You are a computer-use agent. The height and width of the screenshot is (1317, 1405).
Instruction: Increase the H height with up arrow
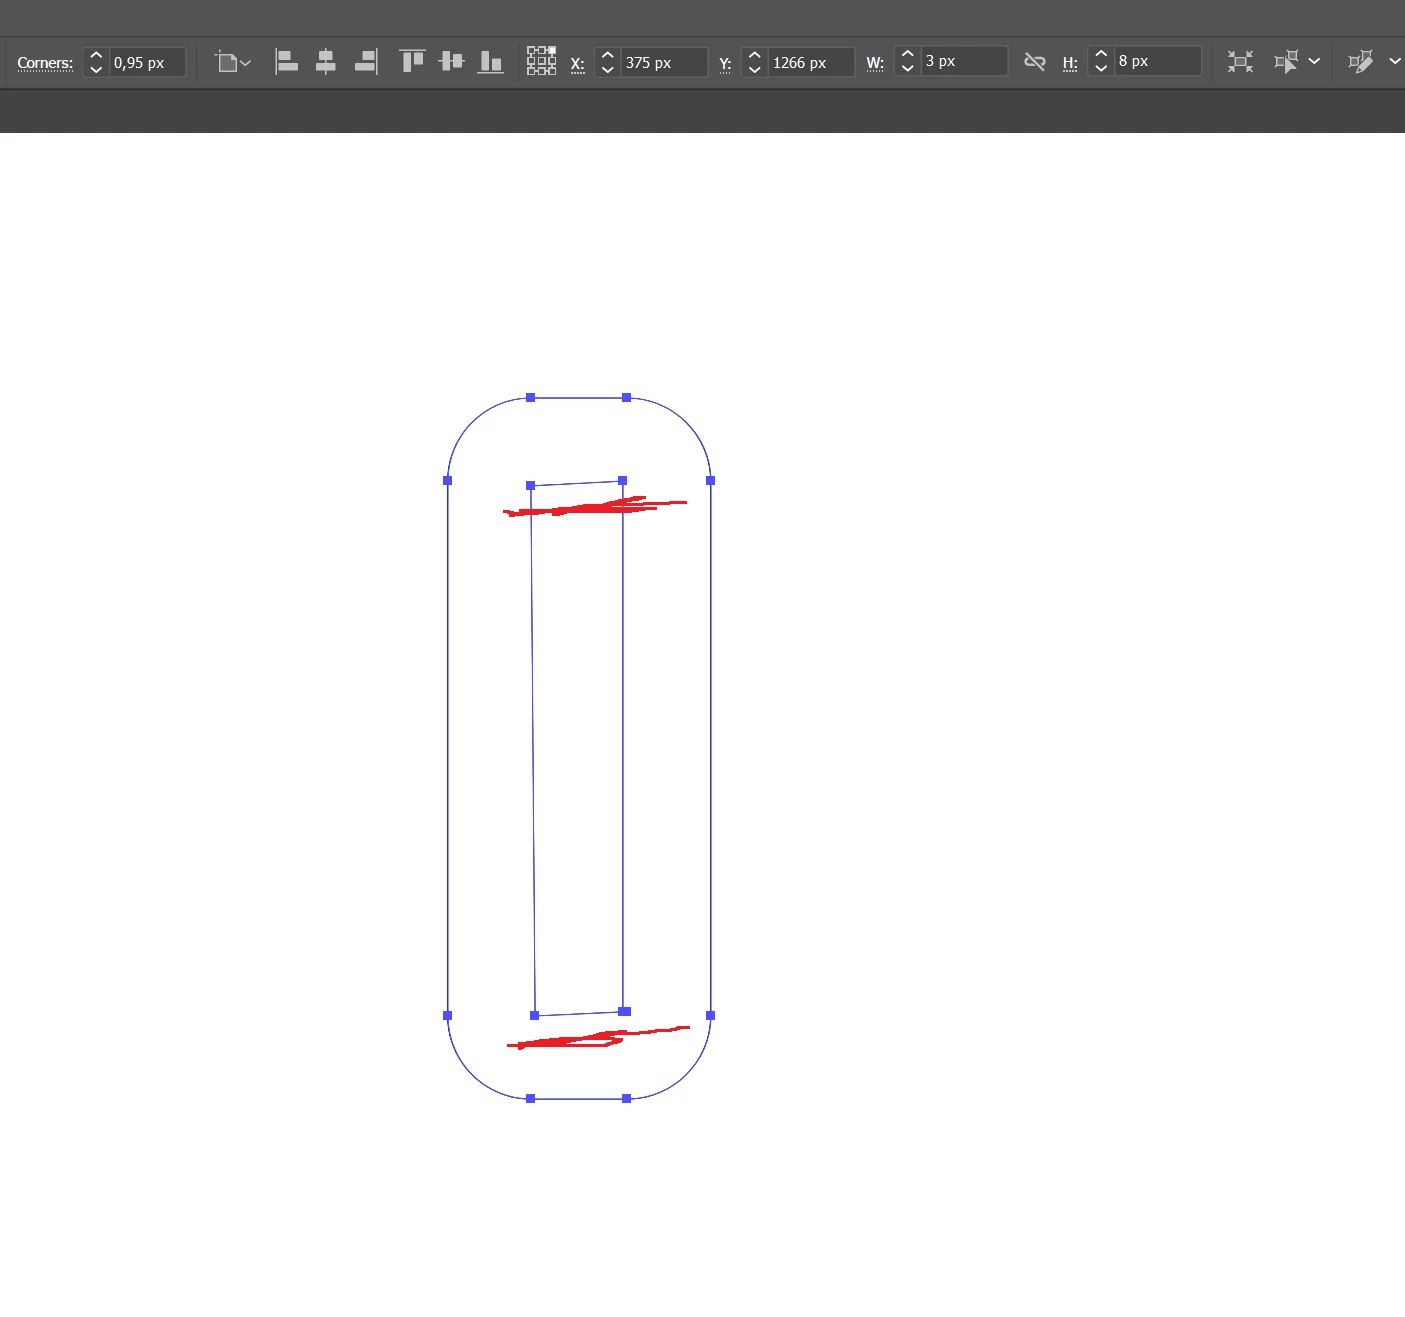[x=1100, y=54]
